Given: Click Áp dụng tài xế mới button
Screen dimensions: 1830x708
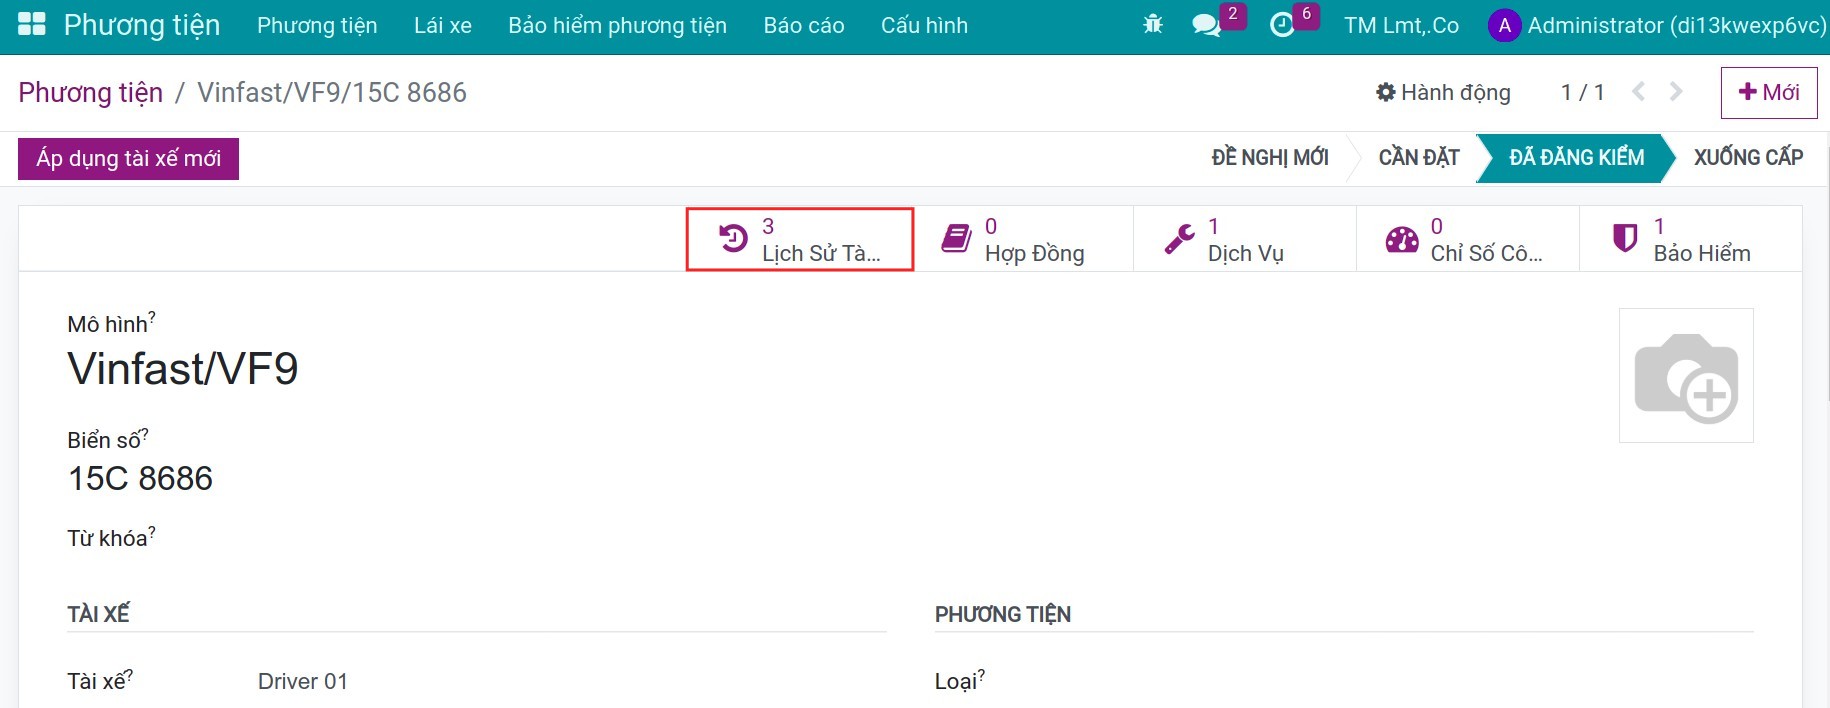Looking at the screenshot, I should [128, 159].
